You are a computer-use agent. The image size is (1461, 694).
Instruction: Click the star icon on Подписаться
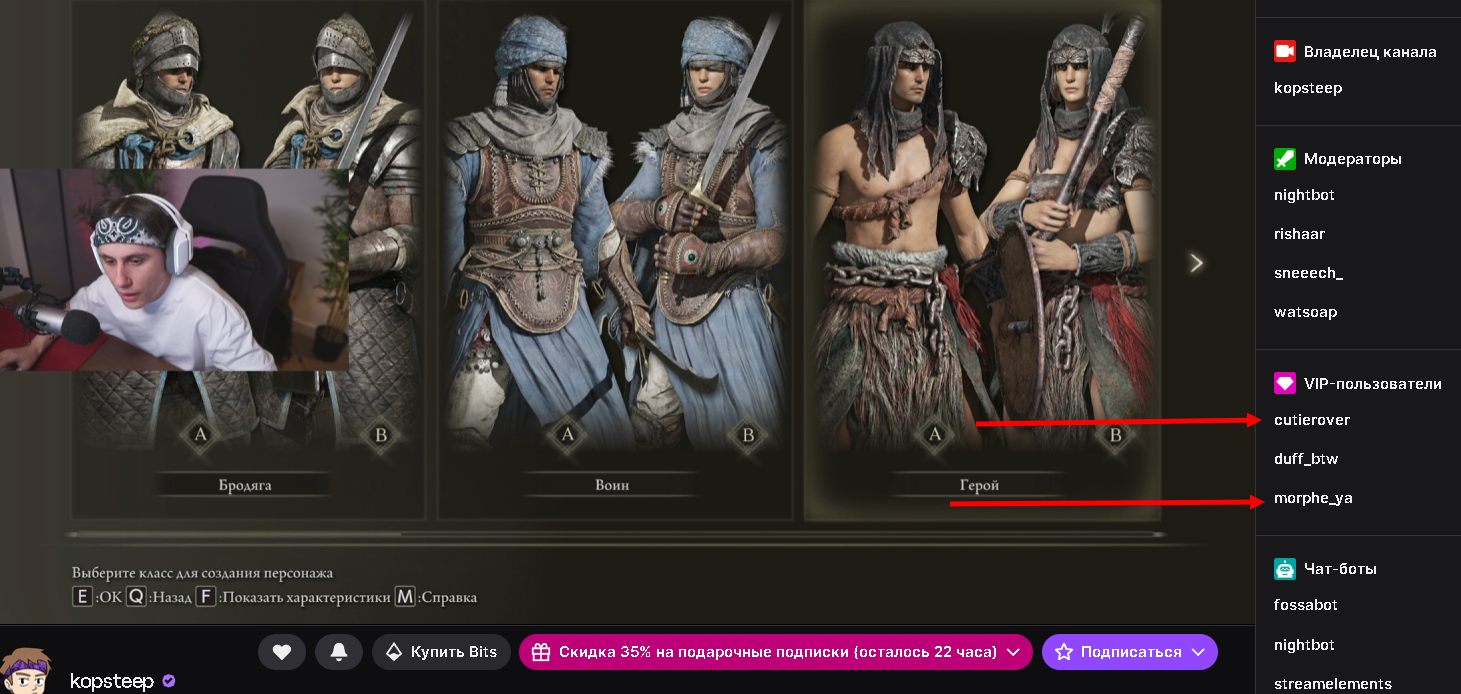1064,652
